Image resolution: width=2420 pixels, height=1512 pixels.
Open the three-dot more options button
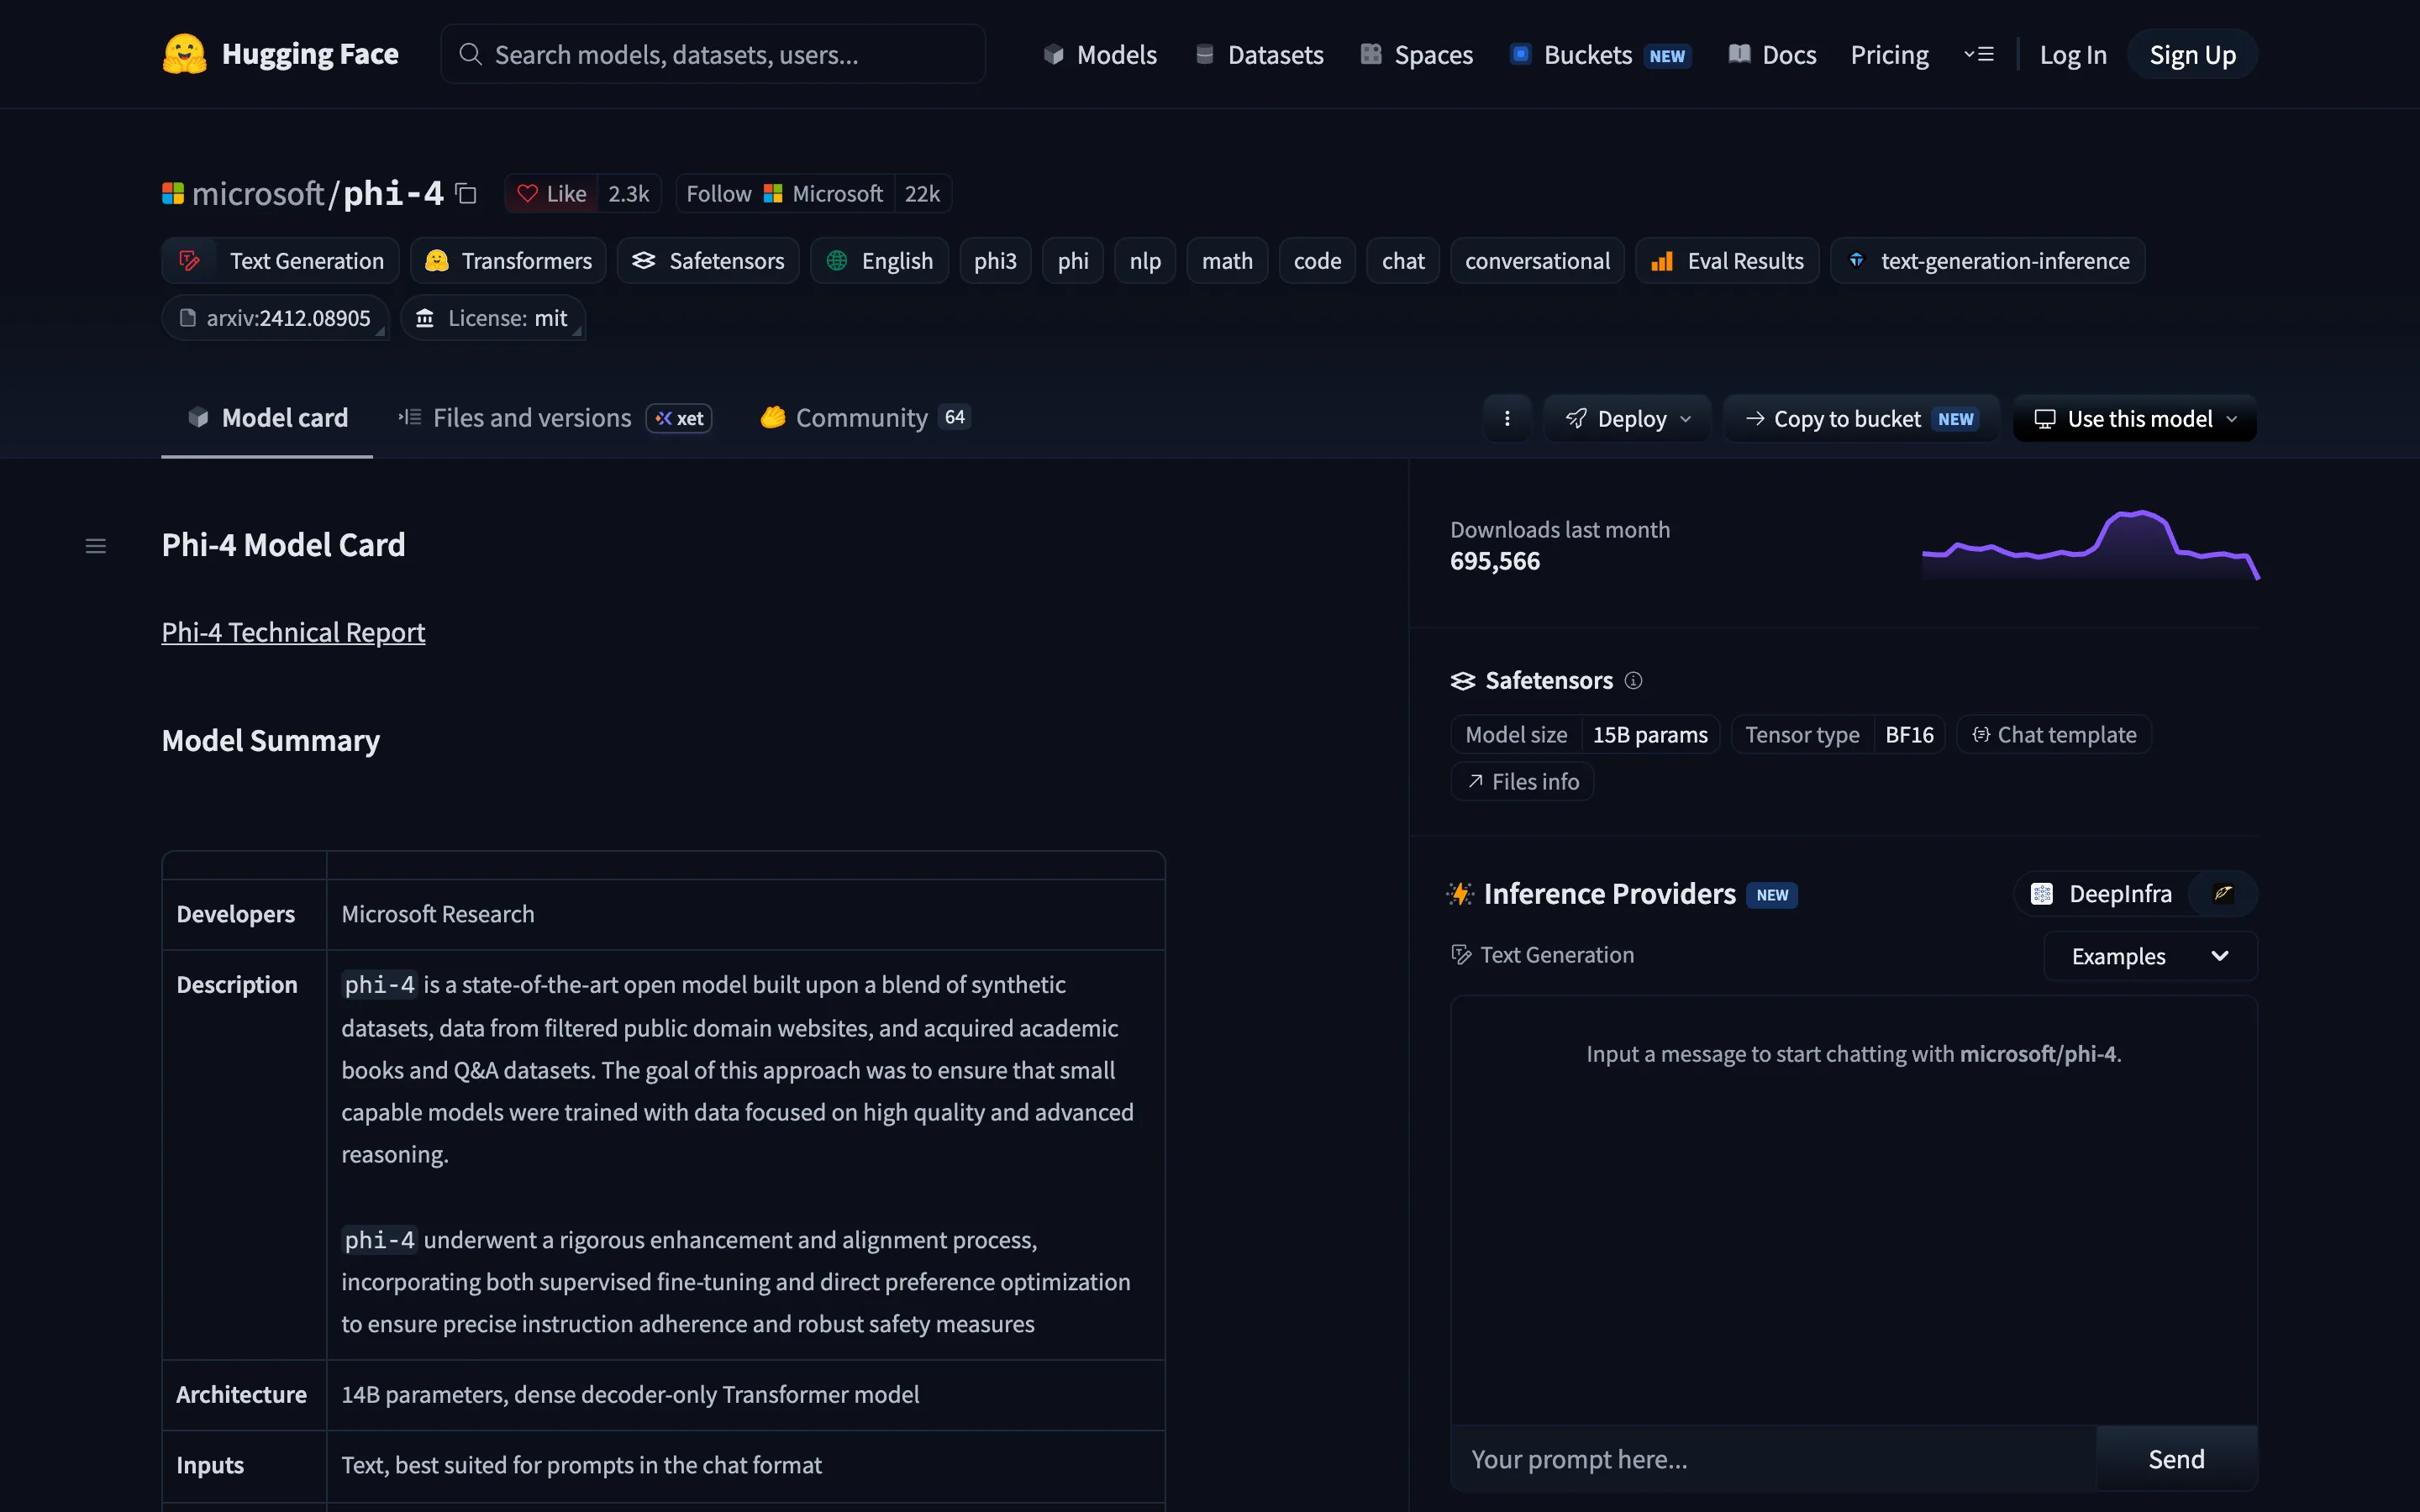tap(1507, 418)
